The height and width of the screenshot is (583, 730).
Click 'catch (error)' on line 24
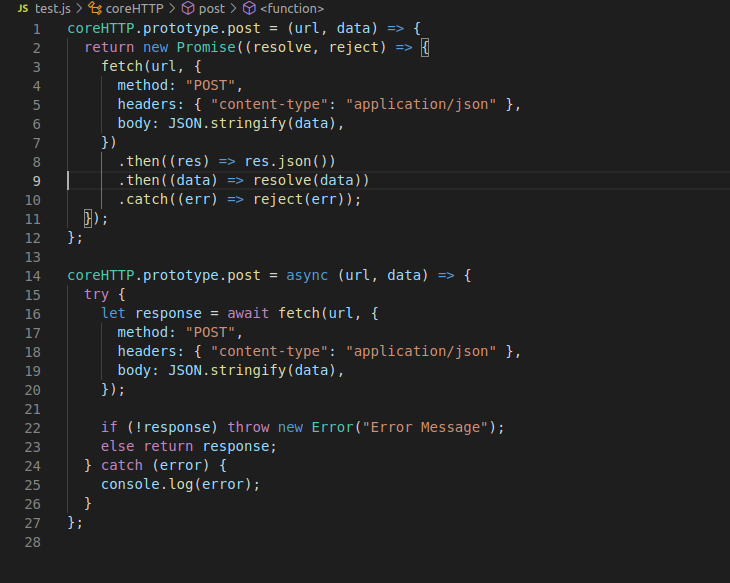coord(155,466)
